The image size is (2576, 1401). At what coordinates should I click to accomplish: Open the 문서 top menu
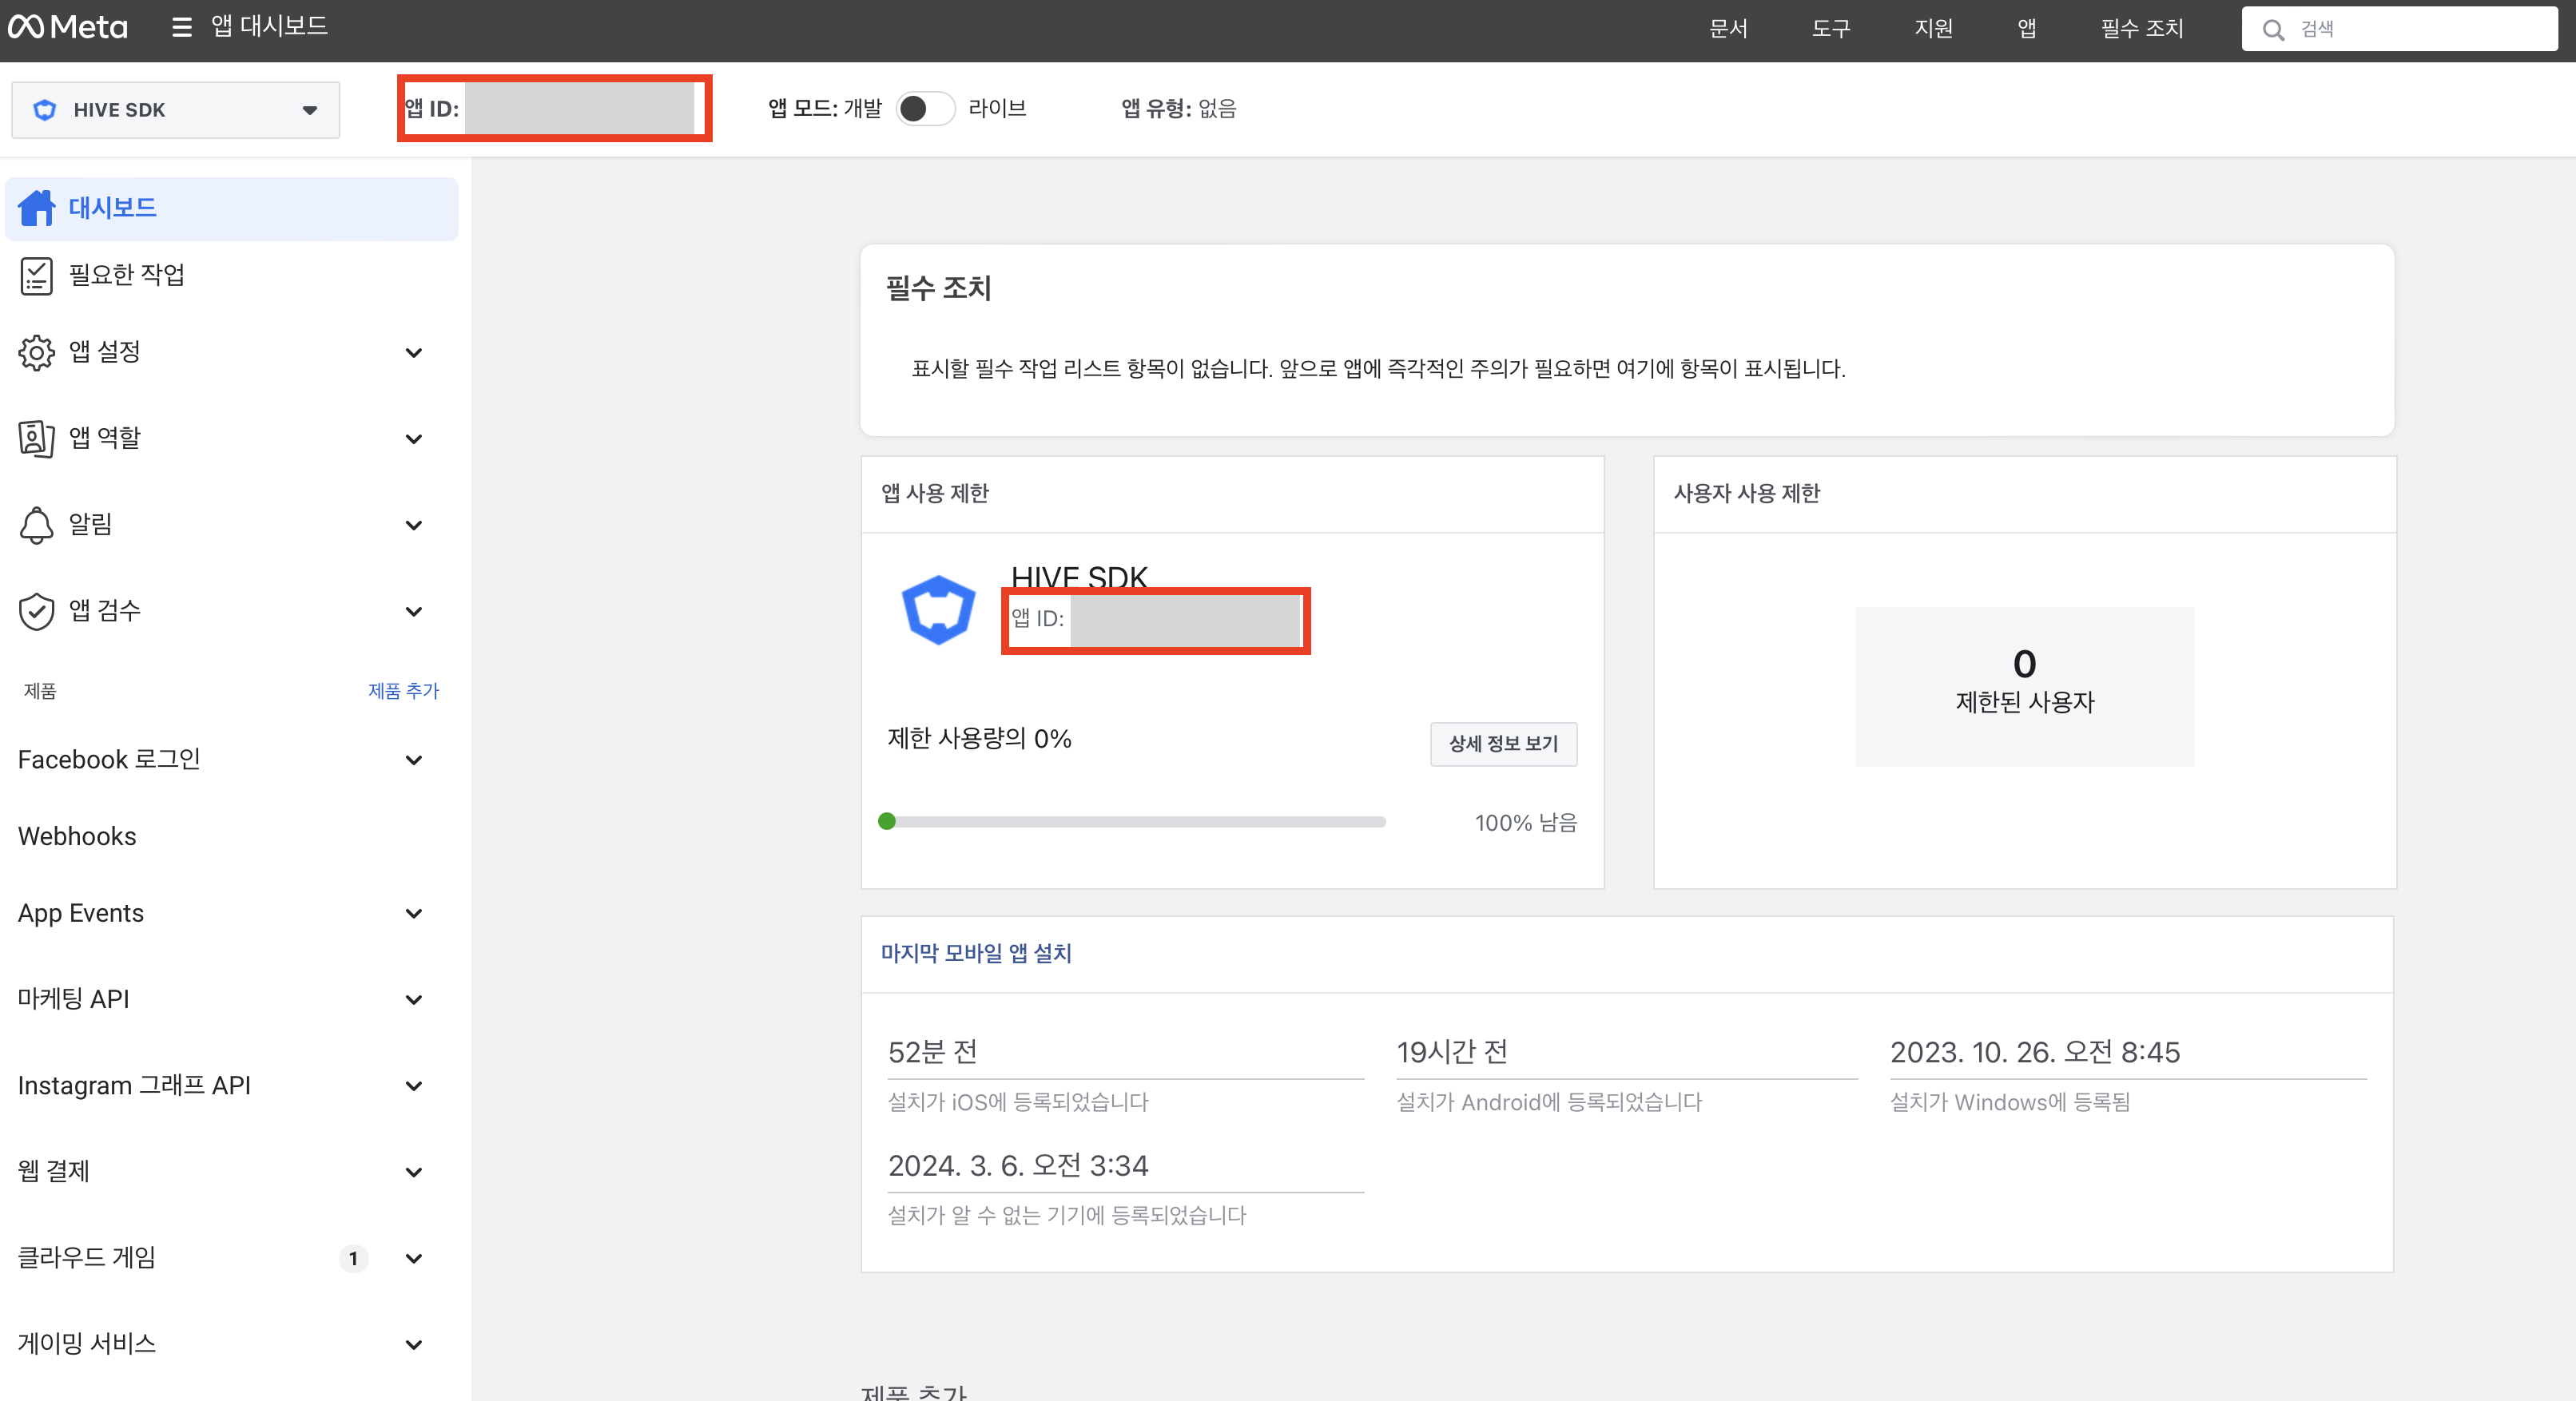click(1728, 29)
